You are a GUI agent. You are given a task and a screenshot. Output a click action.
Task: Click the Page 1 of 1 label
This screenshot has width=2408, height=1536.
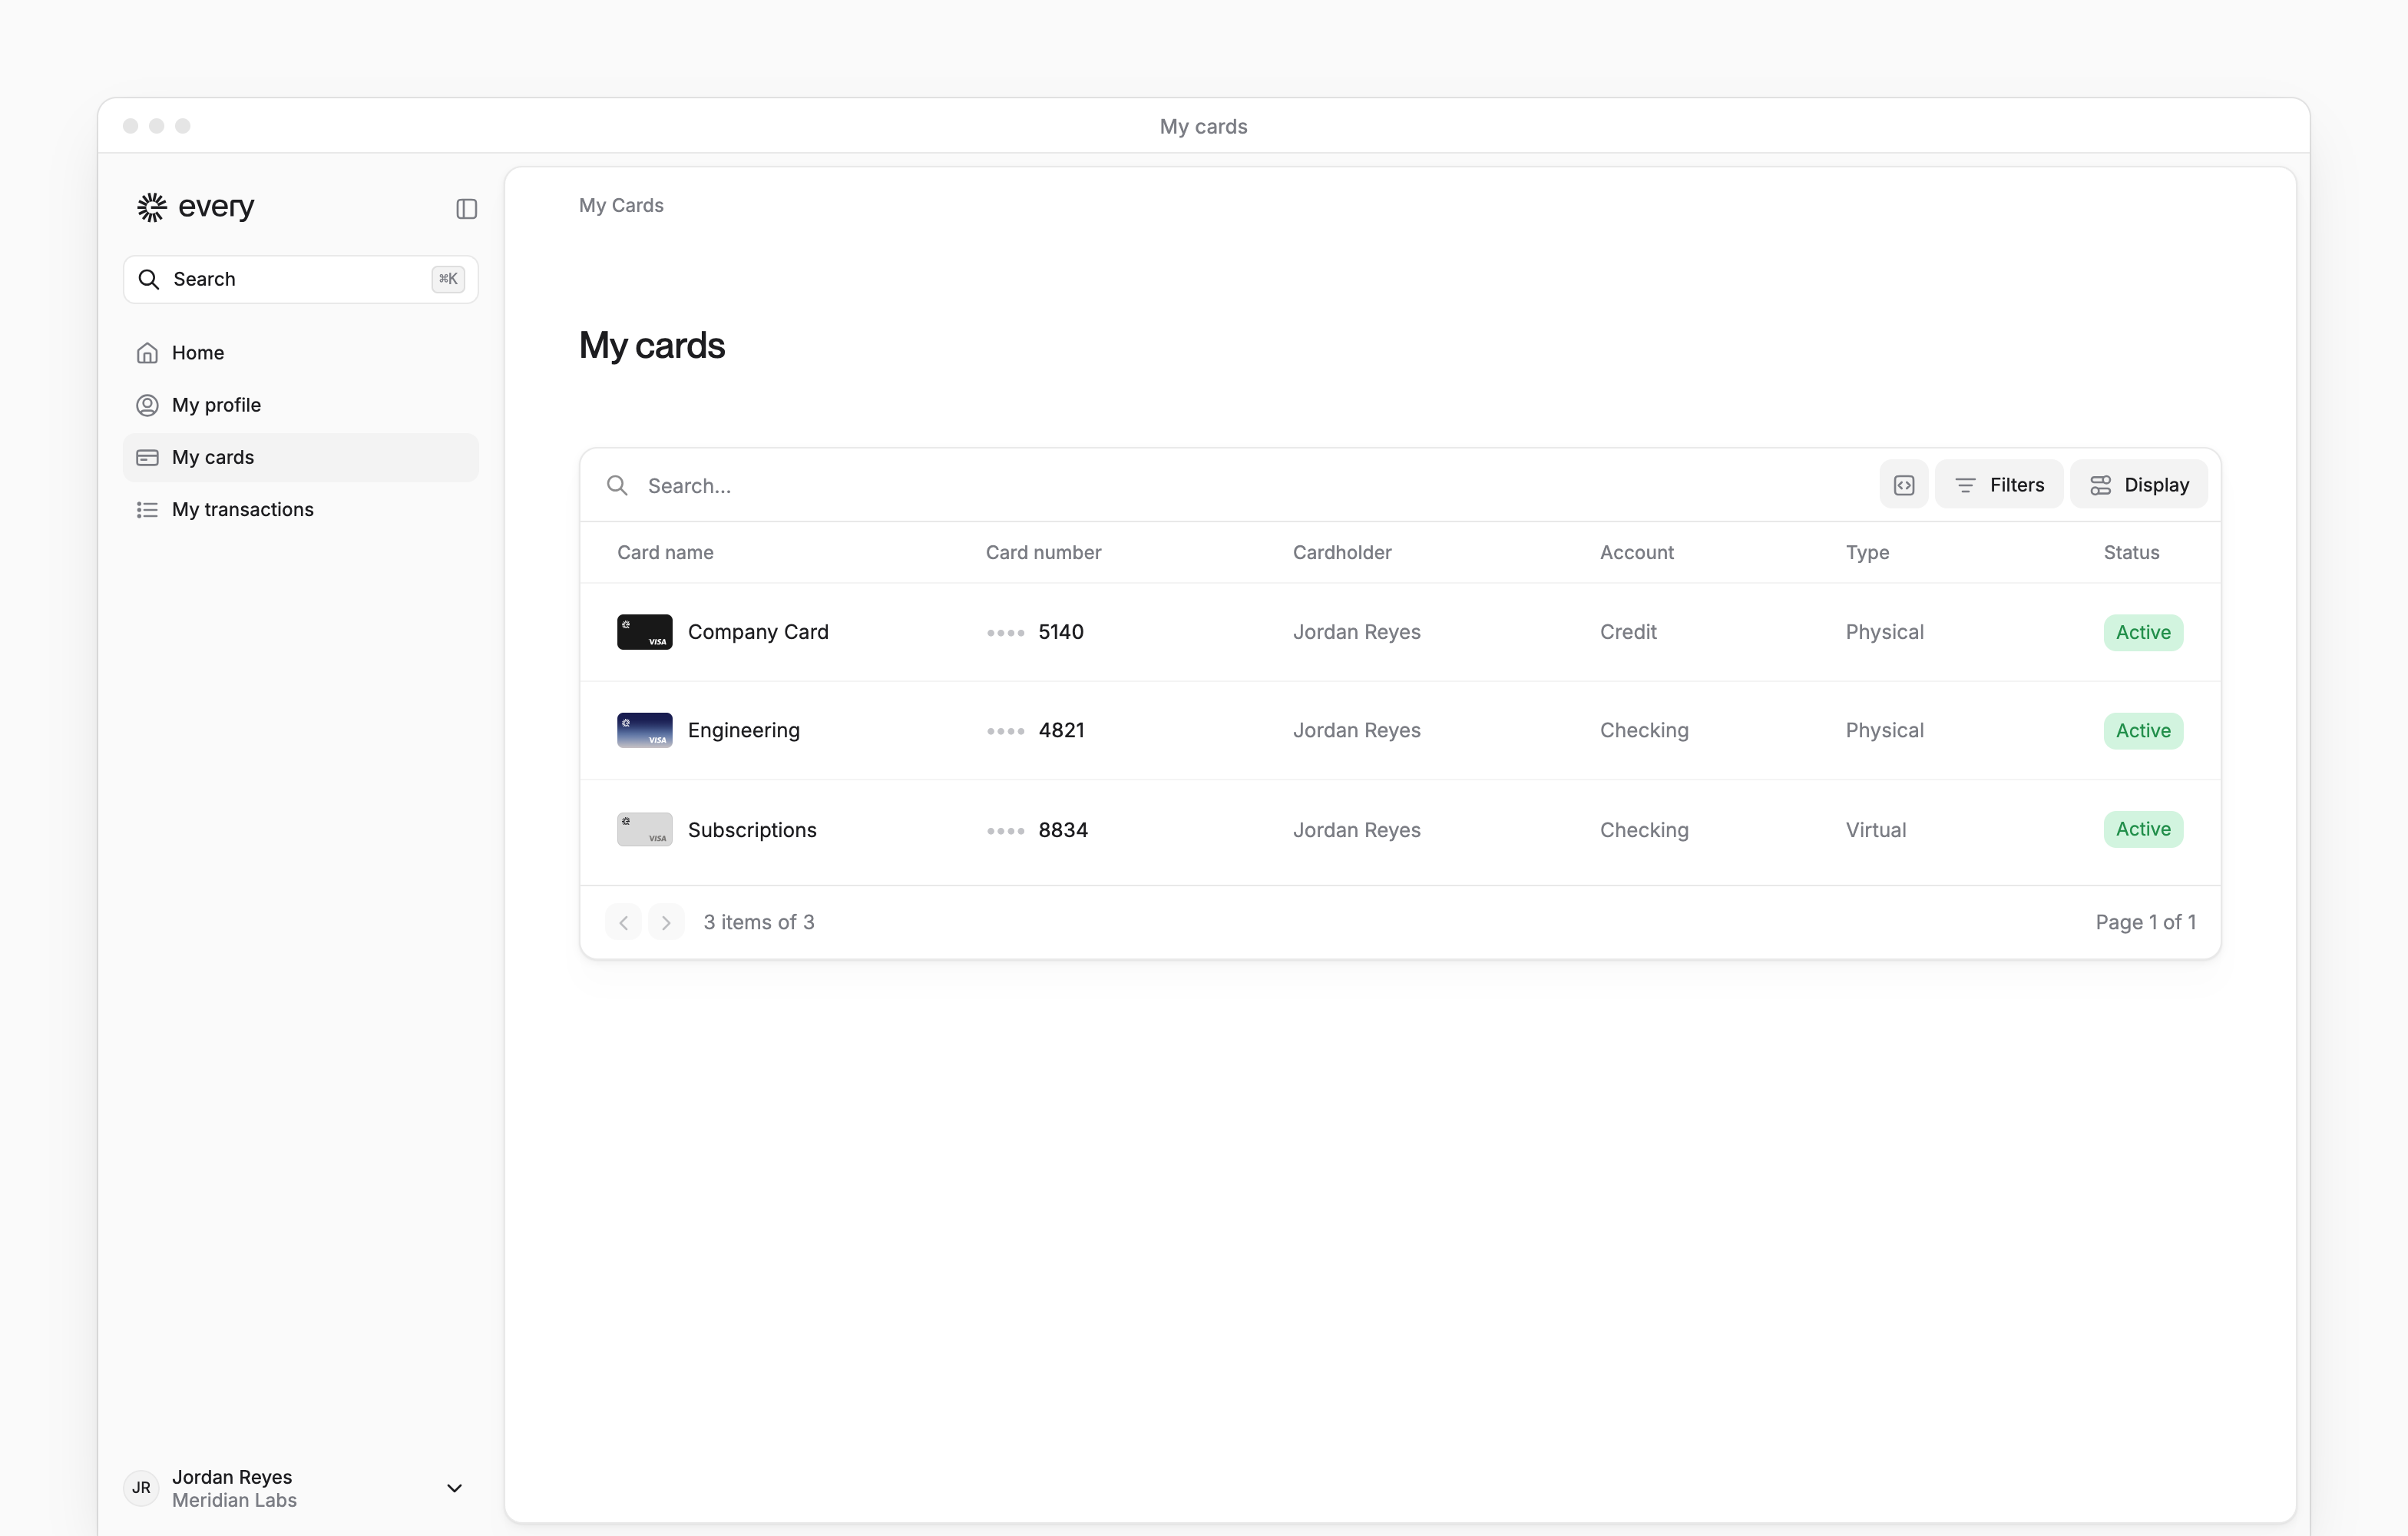(2145, 922)
